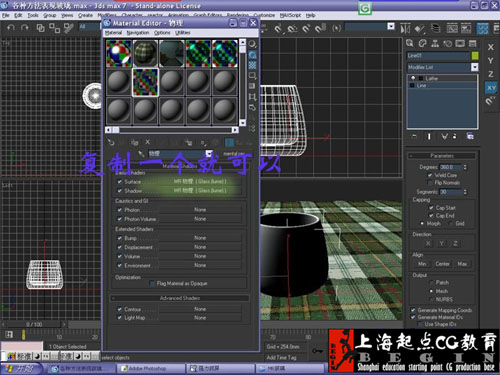
Task: Switch to the Hierarchy command panel tab
Action: click(x=435, y=43)
